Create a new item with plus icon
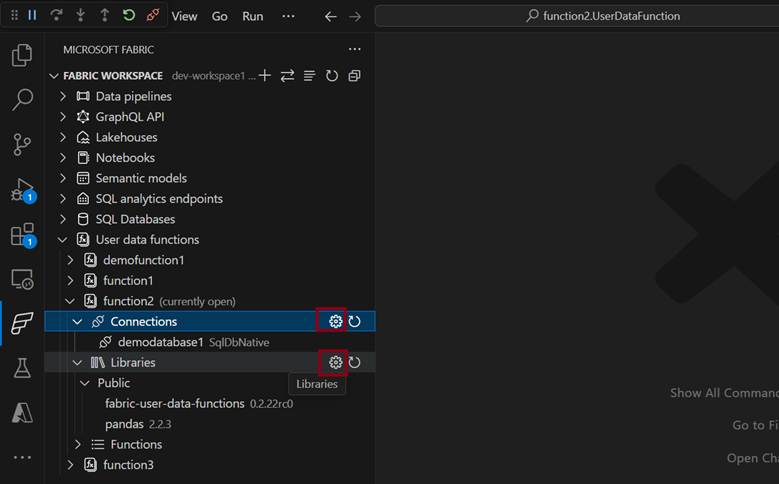This screenshot has height=484, width=779. 265,76
